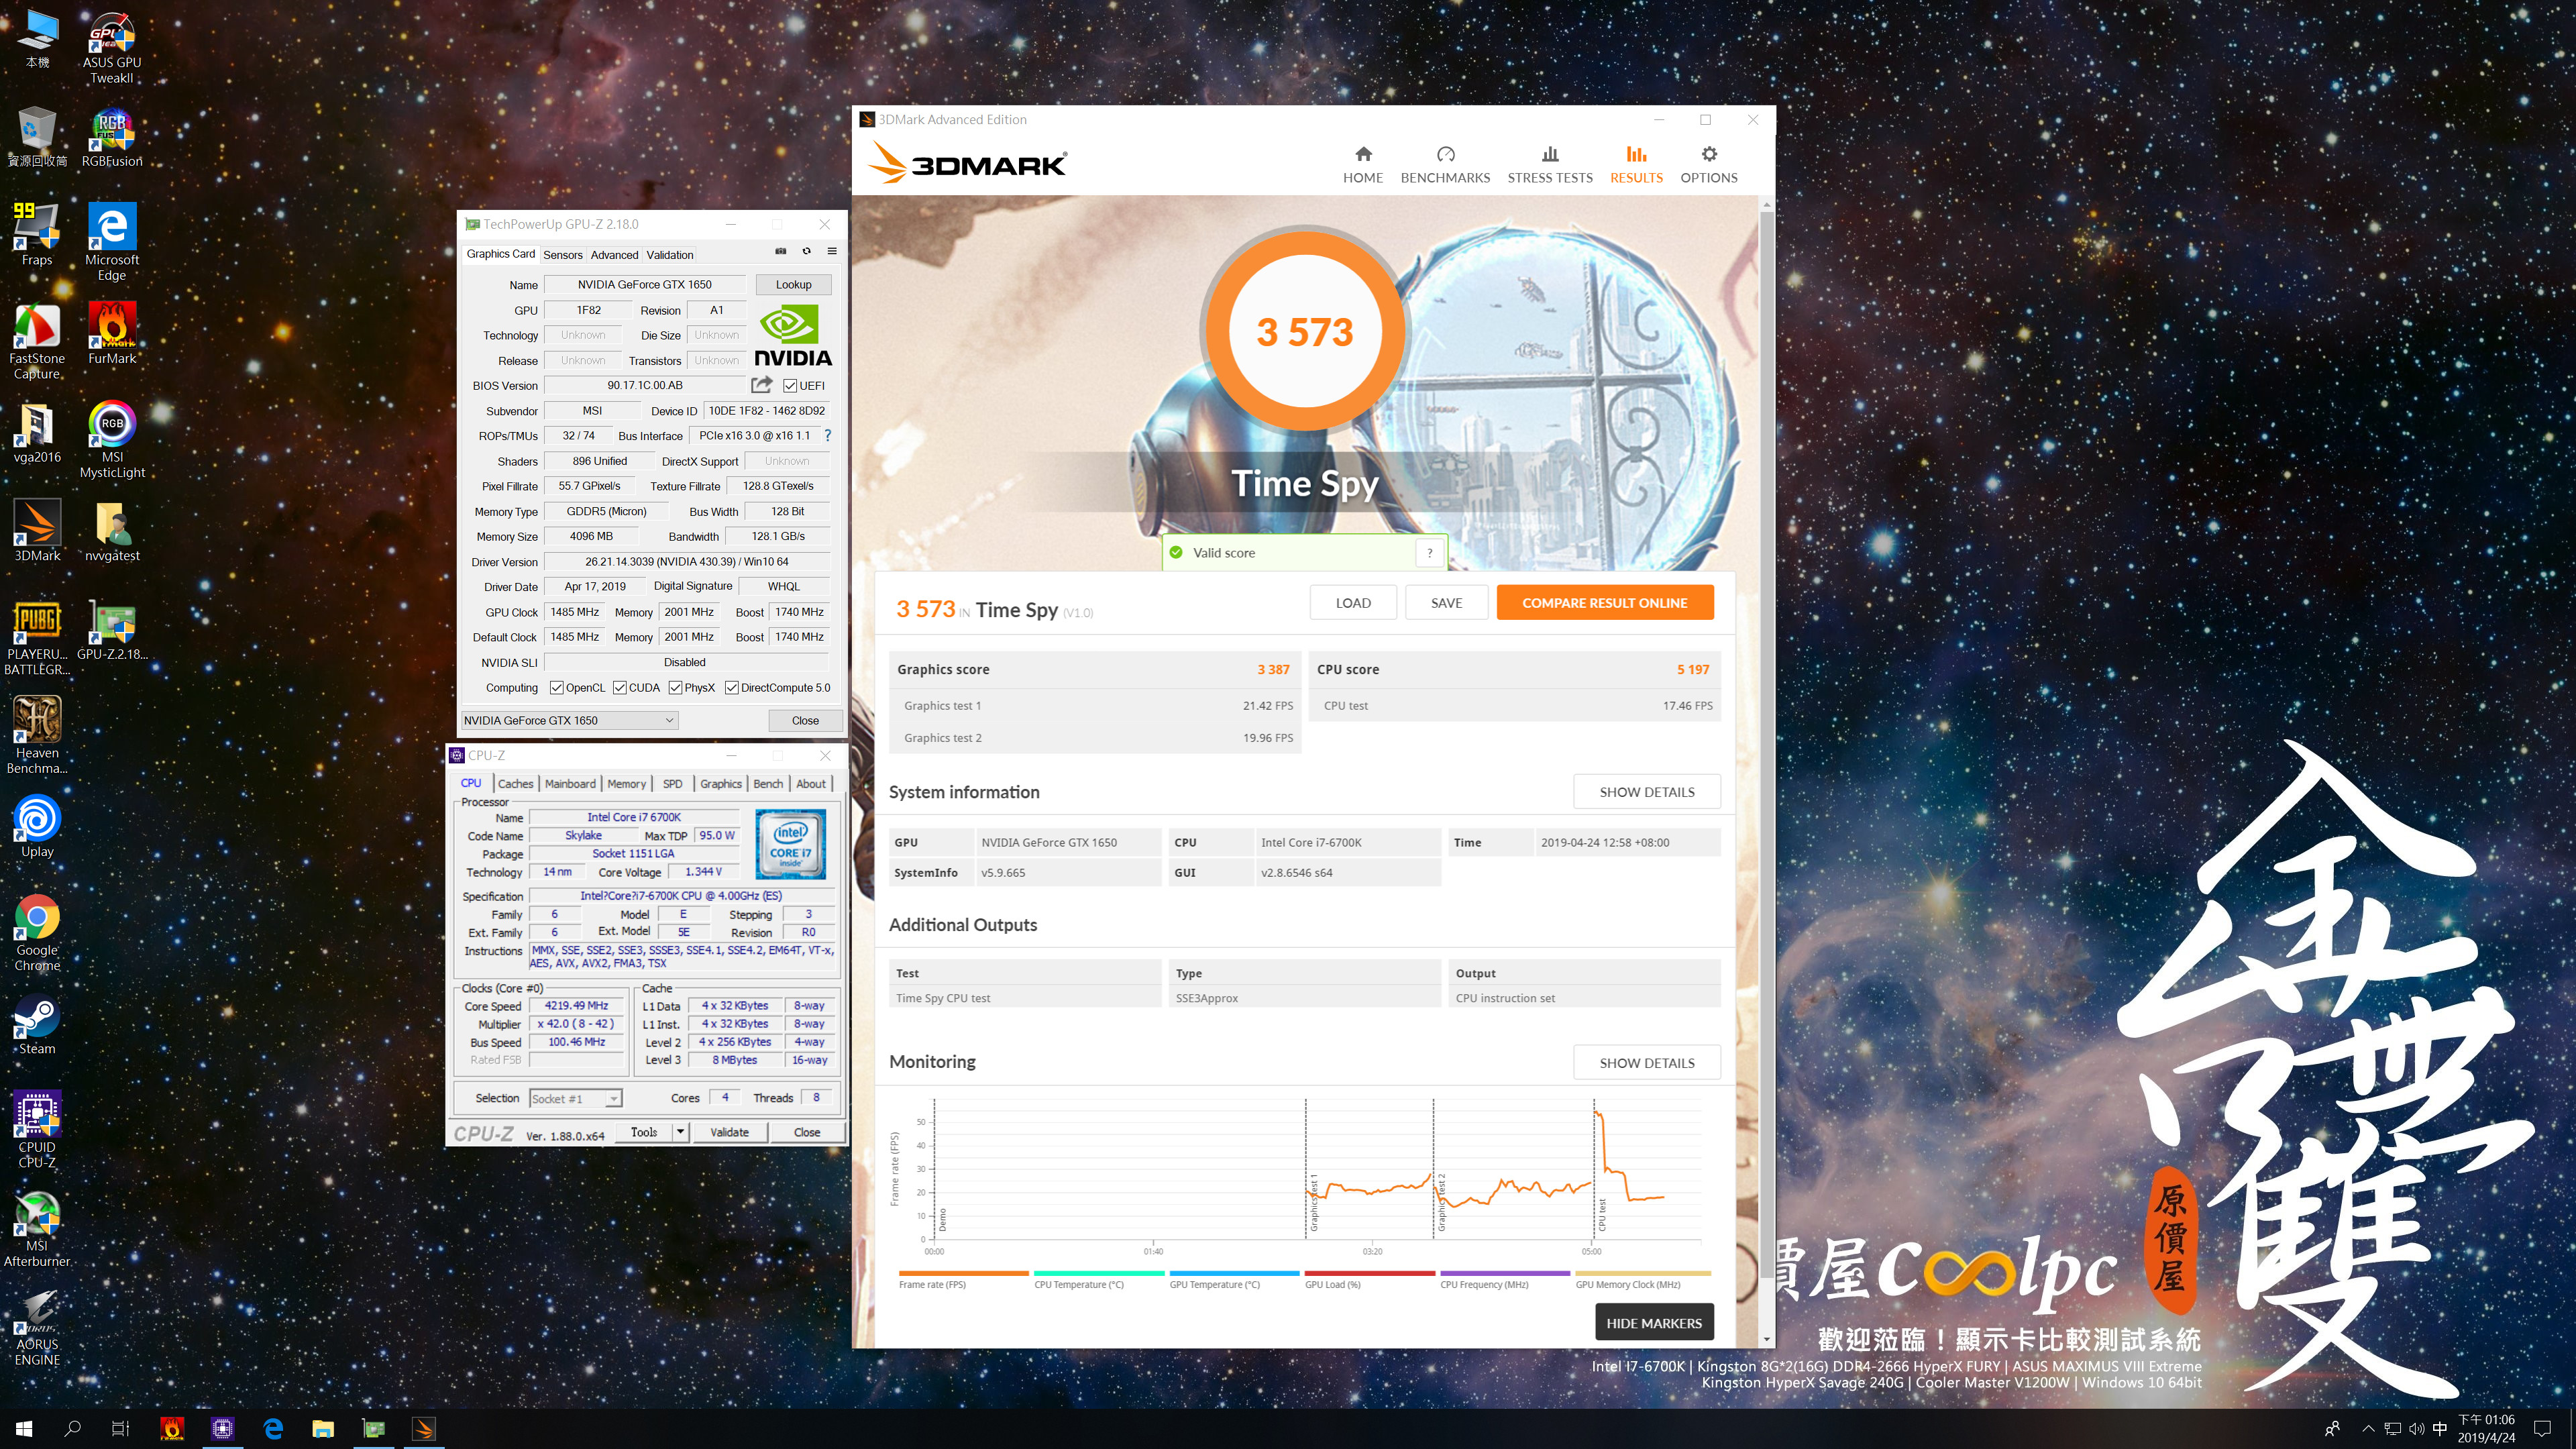Switch to BENCHMARKS in 3DMark

click(1445, 165)
